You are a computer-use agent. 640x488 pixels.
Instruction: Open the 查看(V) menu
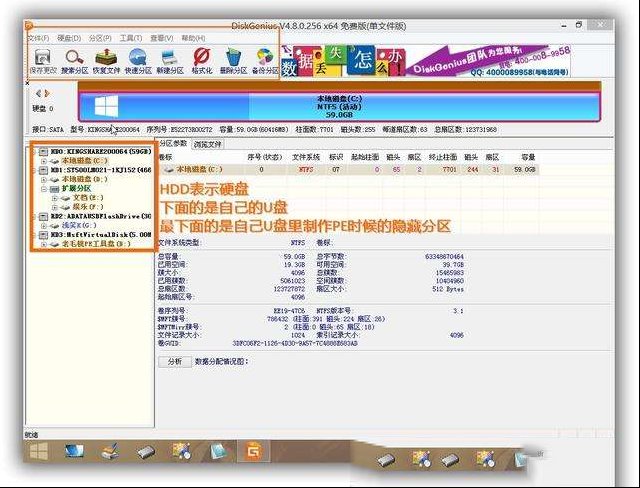[162, 38]
